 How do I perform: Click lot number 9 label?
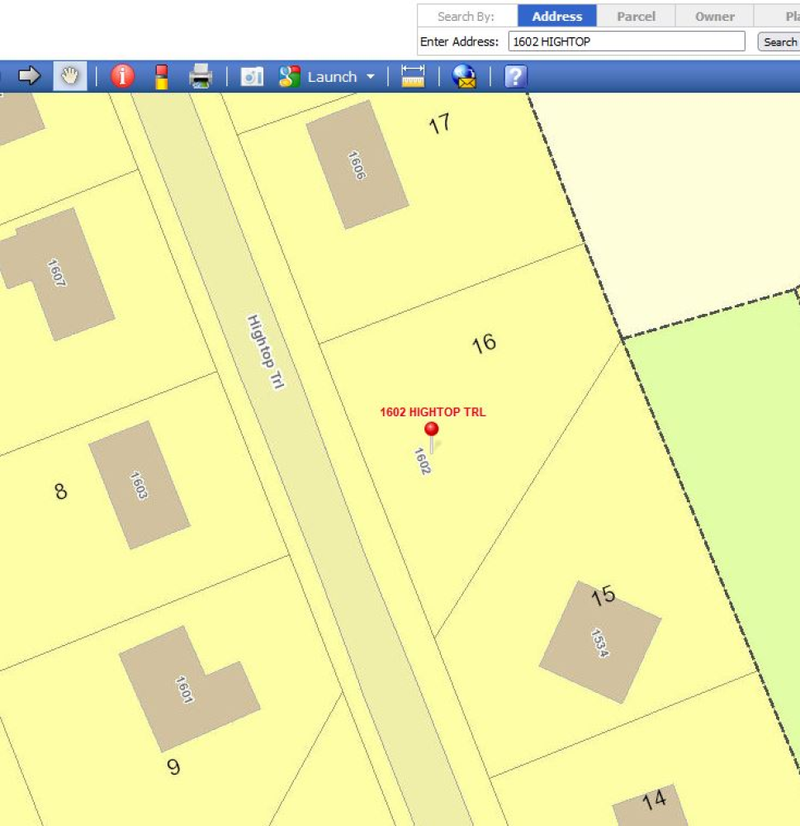(x=173, y=766)
